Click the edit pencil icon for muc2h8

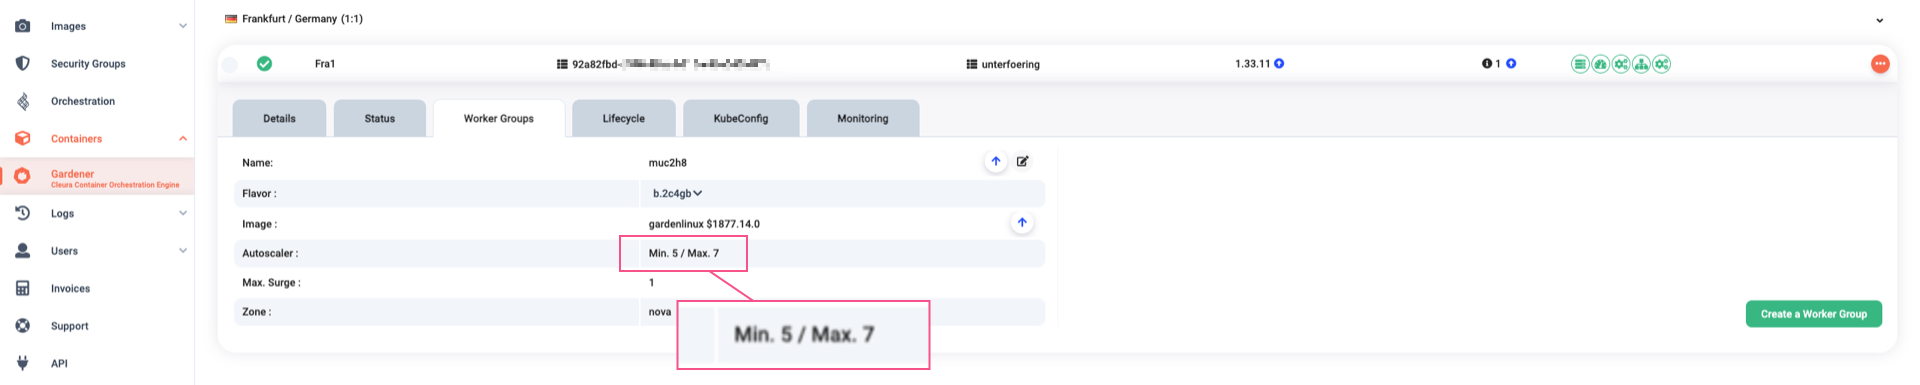(x=1023, y=161)
